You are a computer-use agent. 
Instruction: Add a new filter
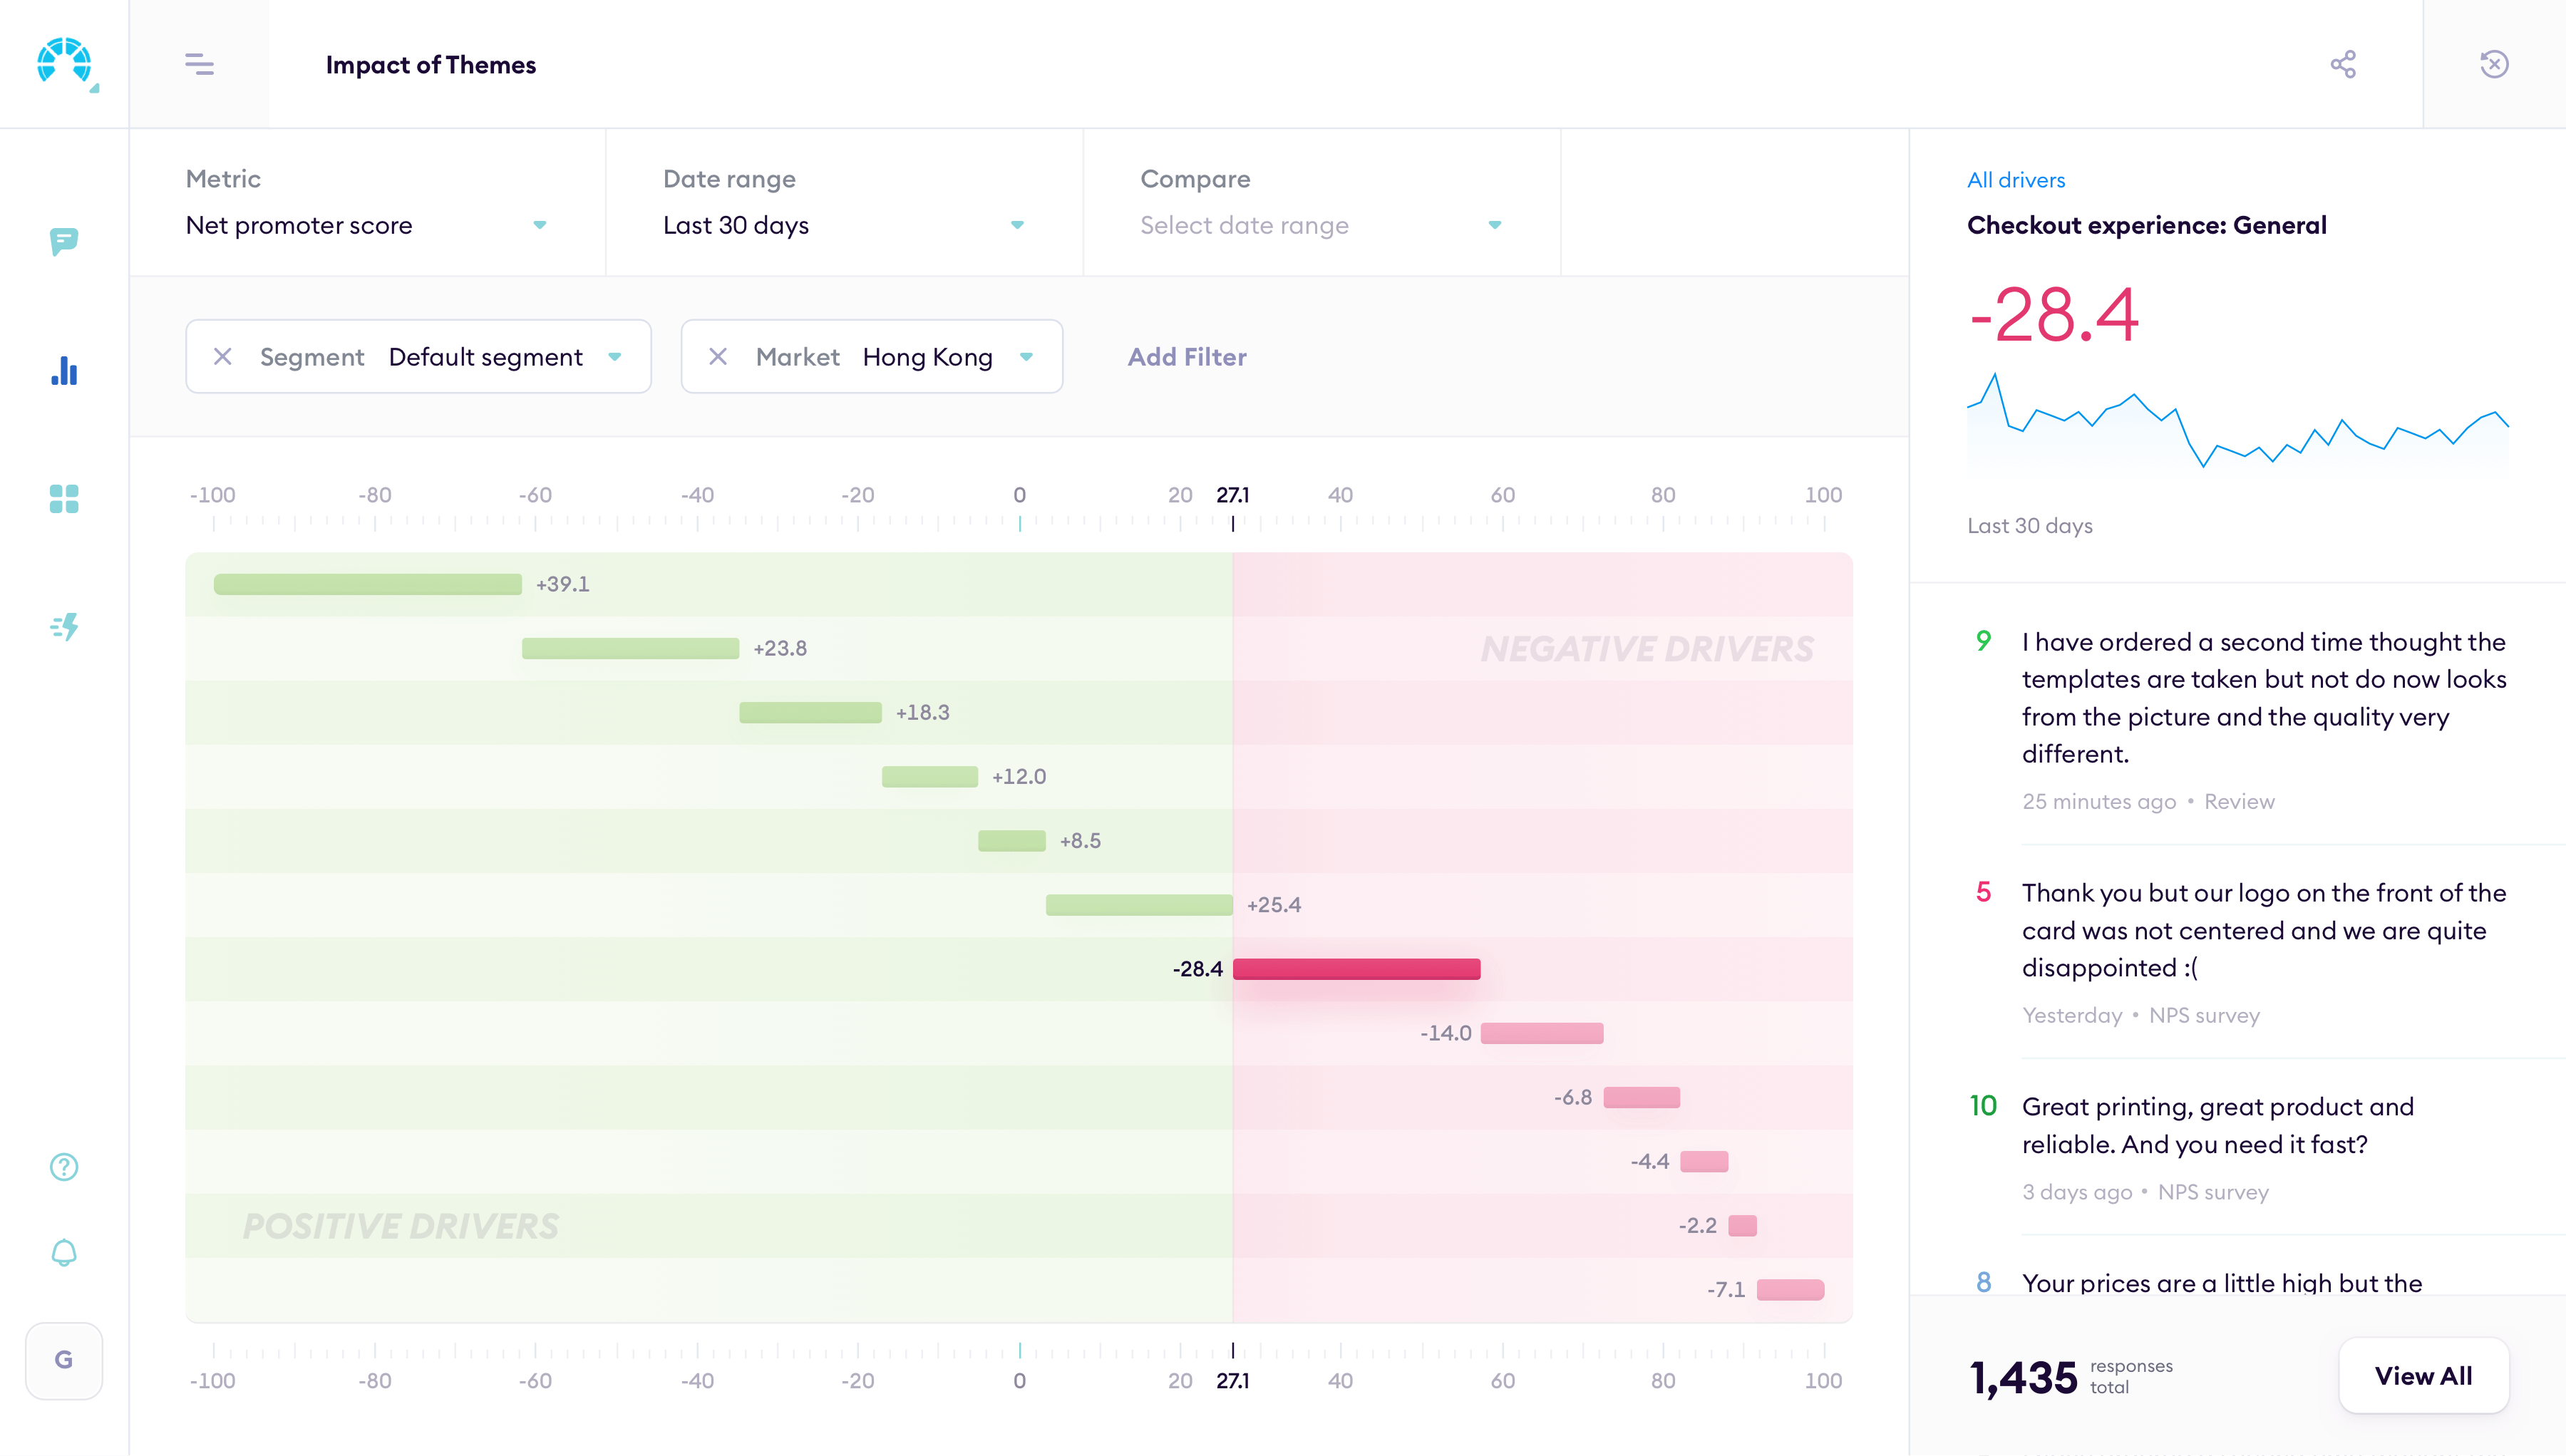tap(1186, 356)
